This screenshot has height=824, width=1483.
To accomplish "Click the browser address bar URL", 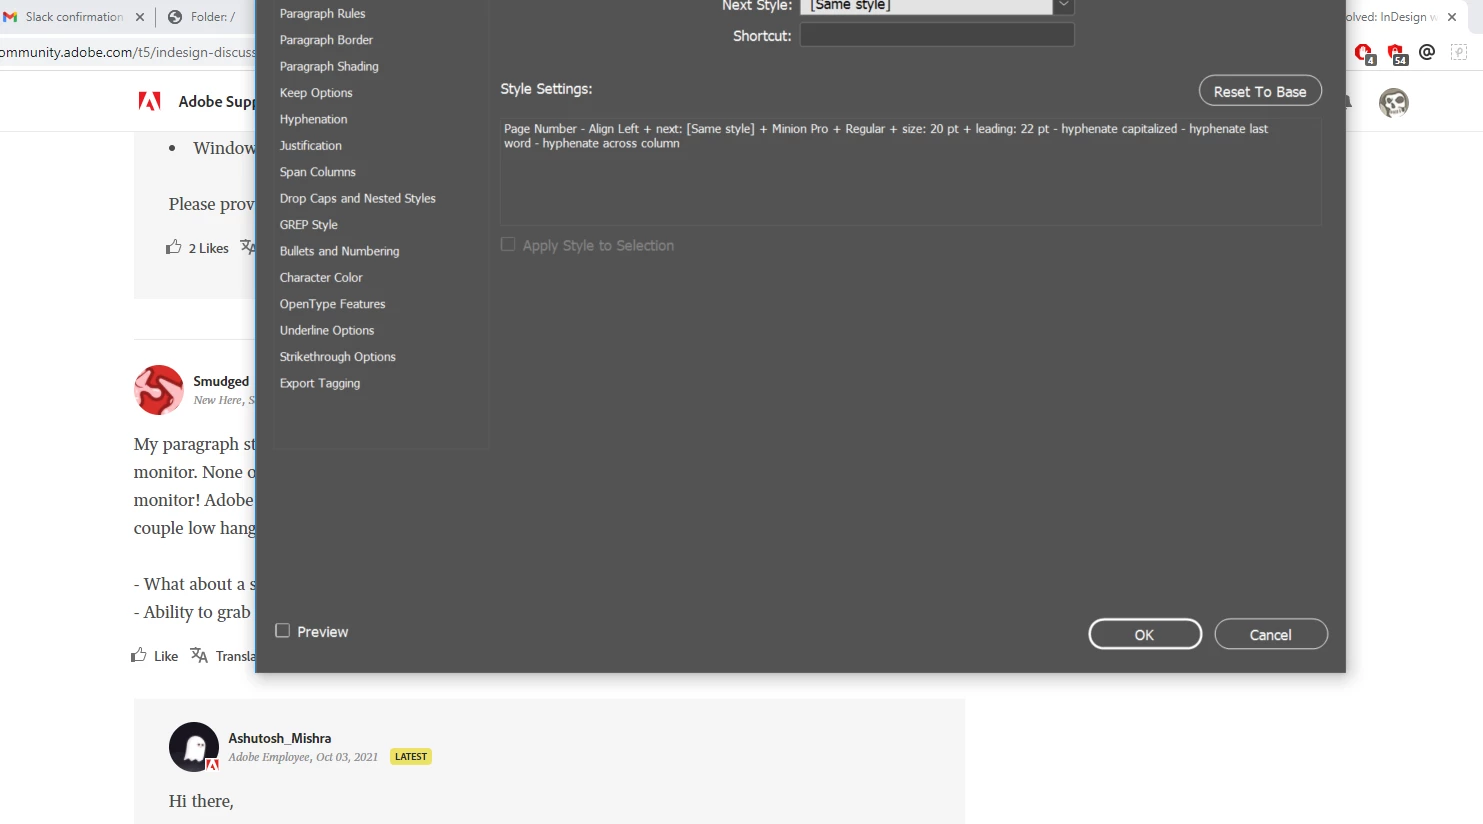I will (128, 52).
